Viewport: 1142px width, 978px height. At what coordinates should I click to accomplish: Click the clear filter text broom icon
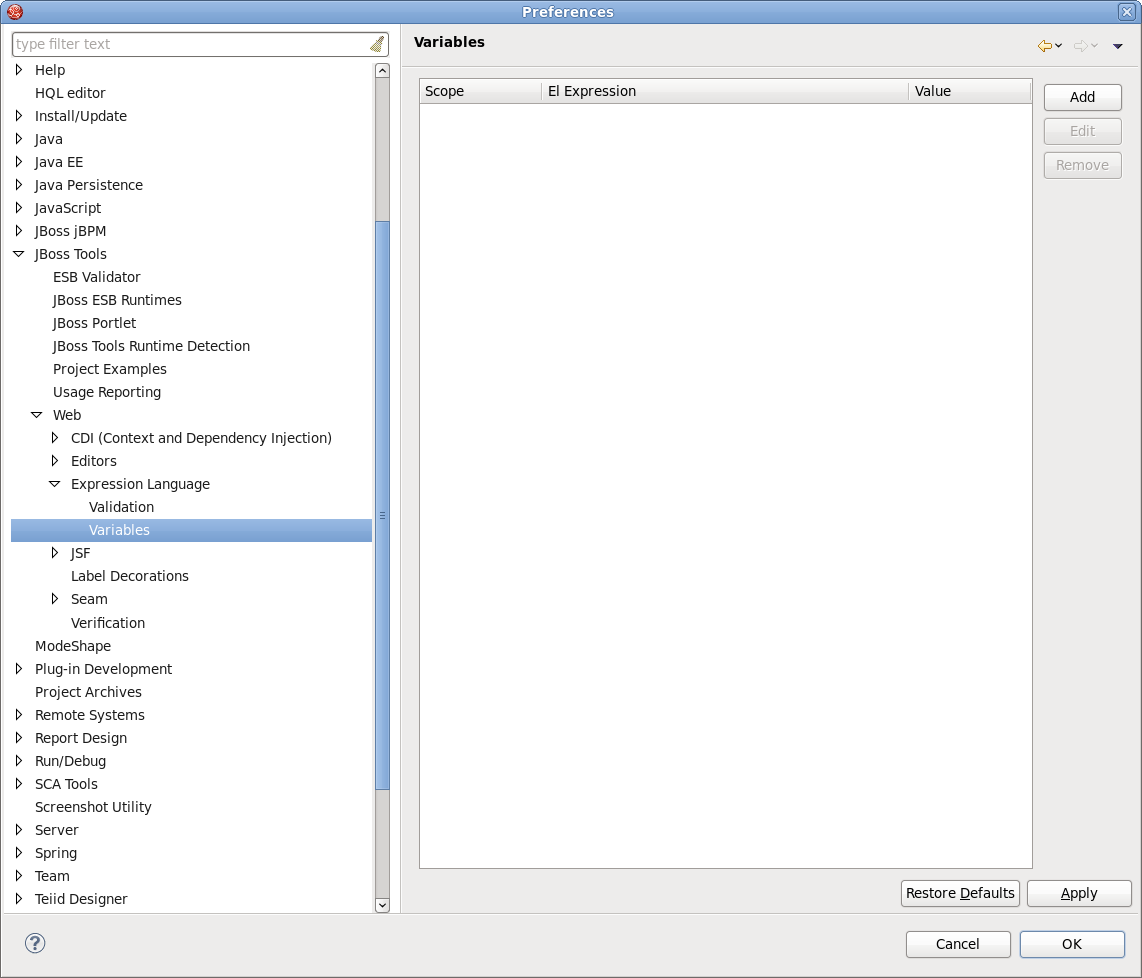377,44
